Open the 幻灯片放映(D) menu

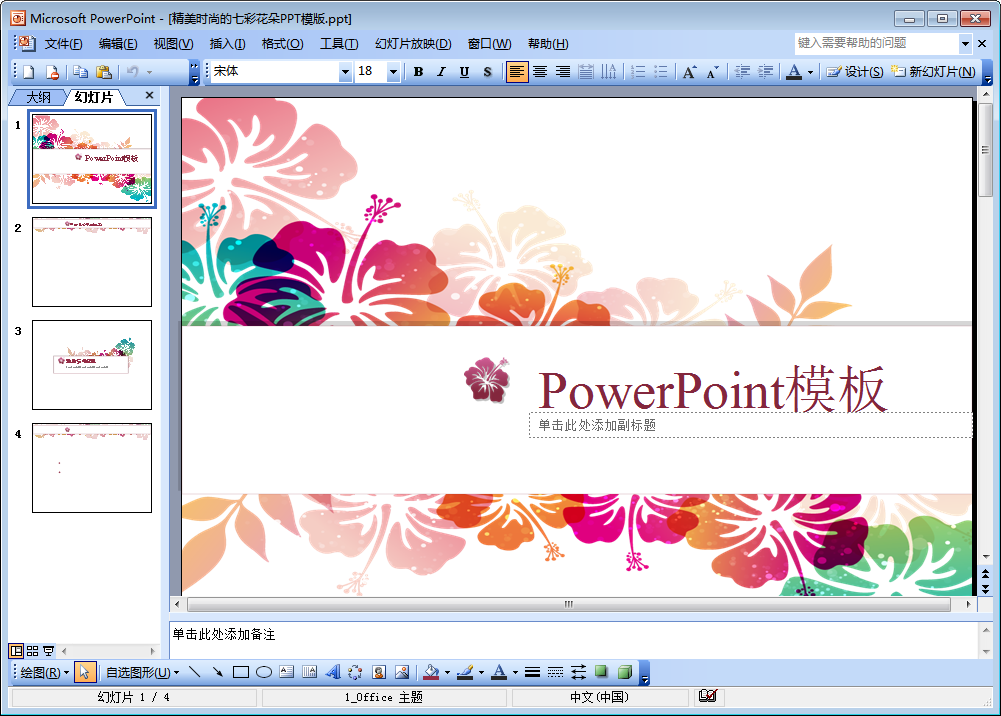point(413,44)
